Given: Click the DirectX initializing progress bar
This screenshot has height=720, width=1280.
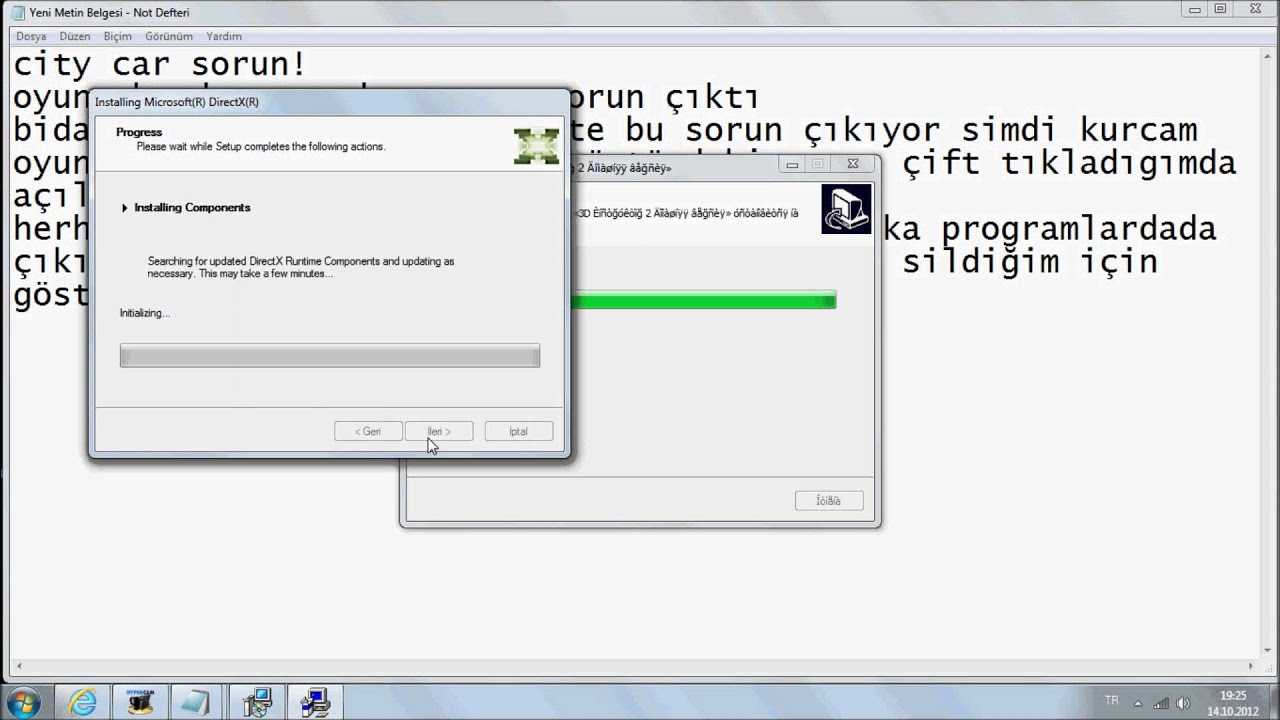Looking at the screenshot, I should (330, 355).
